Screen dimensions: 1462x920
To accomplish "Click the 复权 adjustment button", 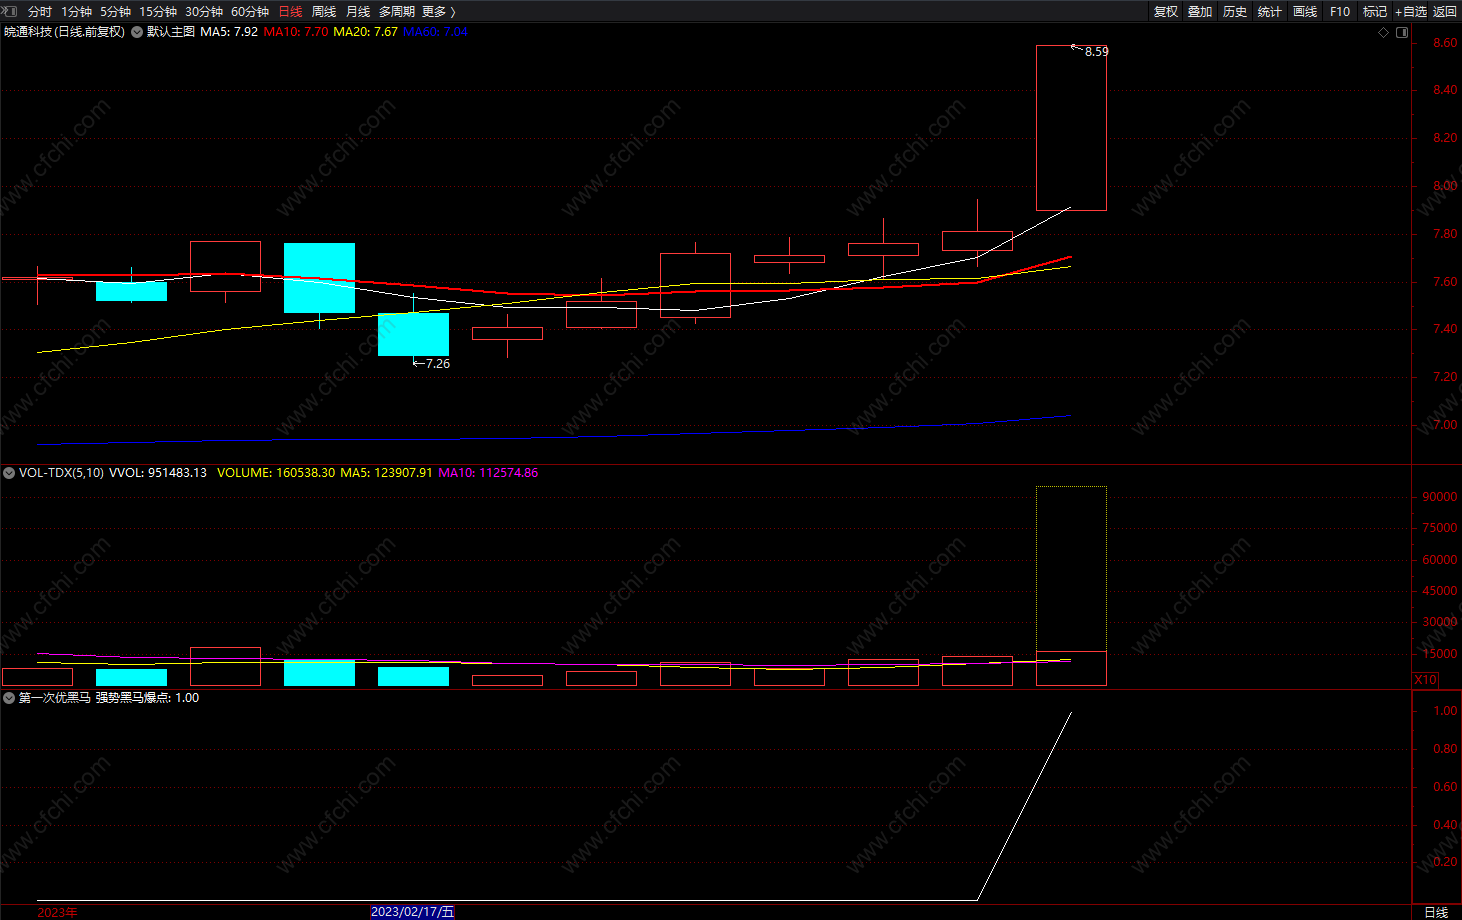I will click(x=1166, y=11).
